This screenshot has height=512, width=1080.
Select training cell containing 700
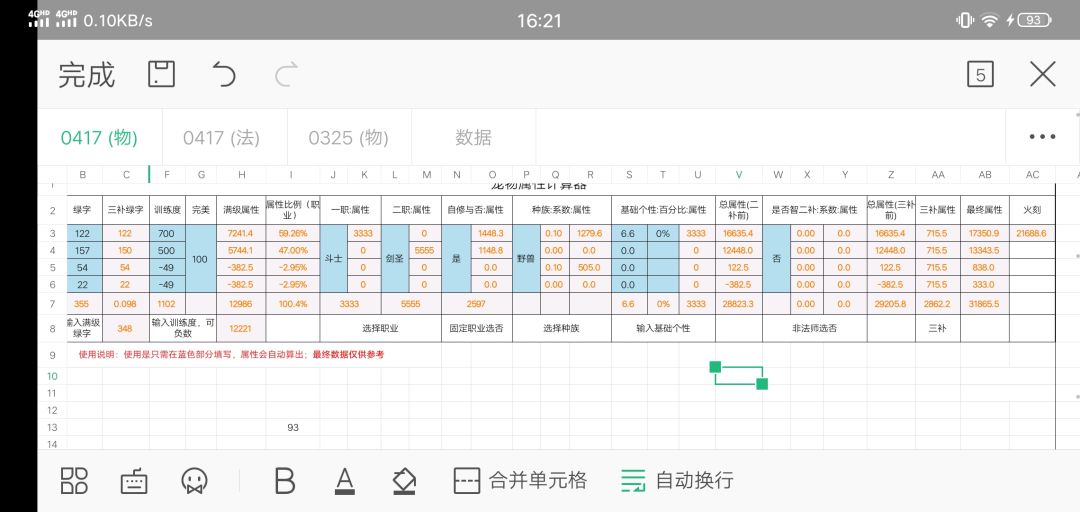(167, 234)
